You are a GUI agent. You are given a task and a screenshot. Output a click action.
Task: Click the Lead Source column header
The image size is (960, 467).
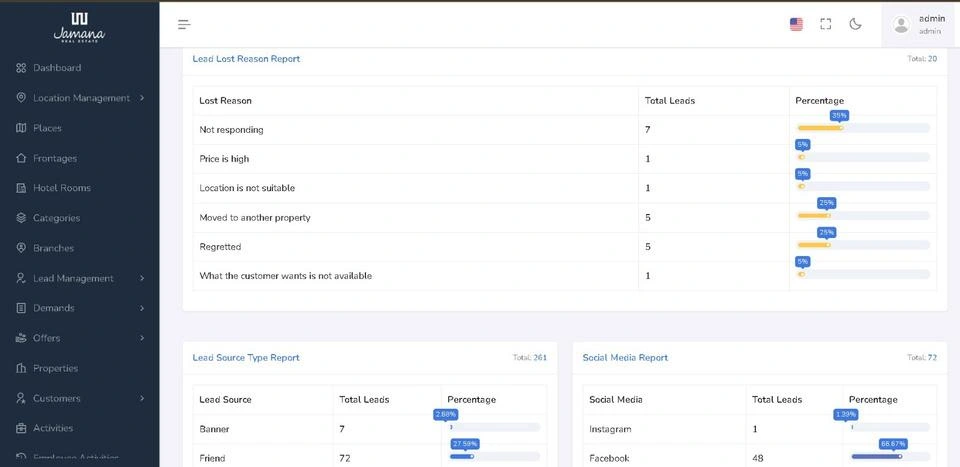coord(225,400)
